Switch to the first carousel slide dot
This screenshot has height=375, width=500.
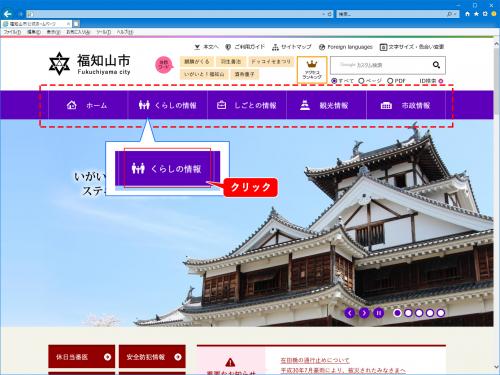pos(397,313)
